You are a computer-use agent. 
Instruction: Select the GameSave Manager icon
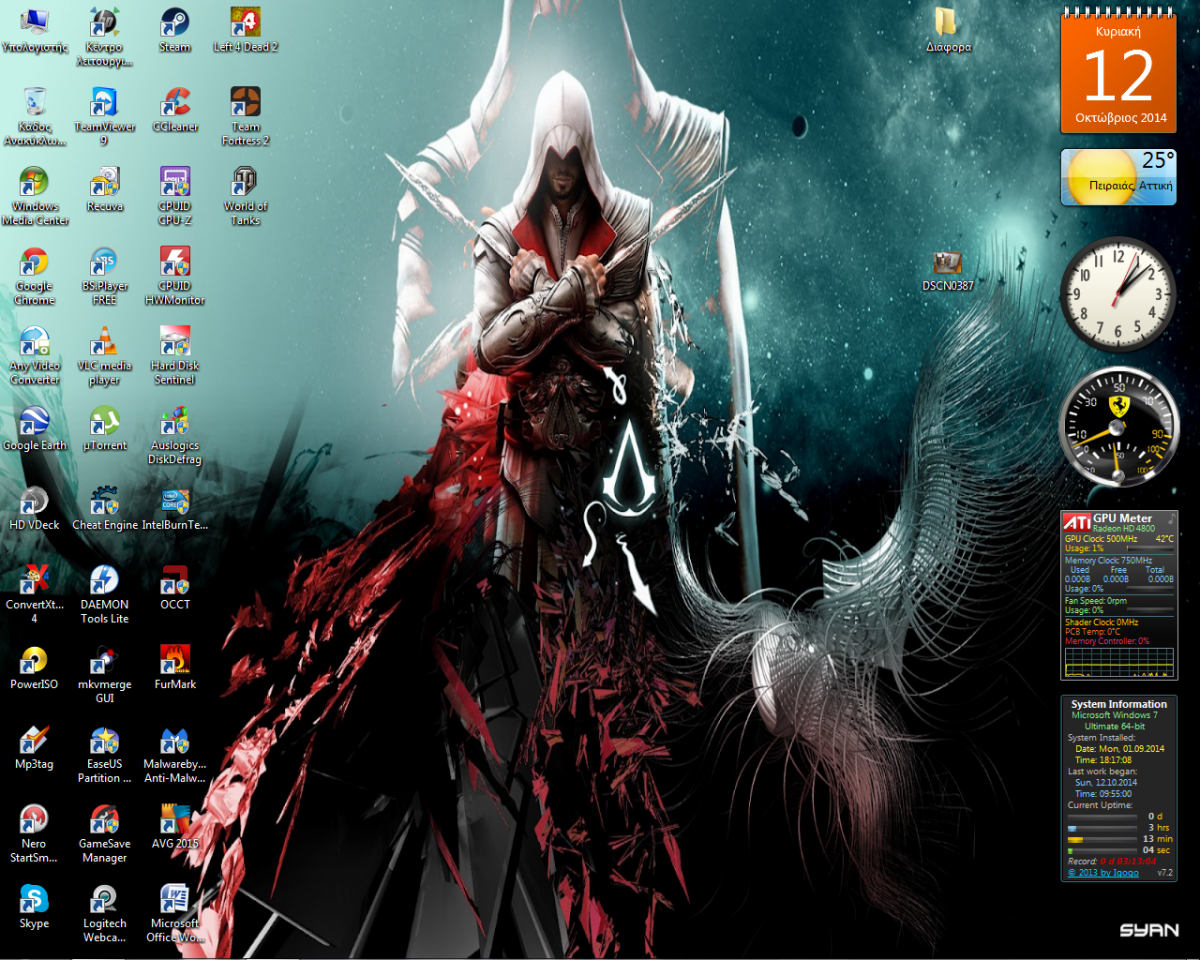(x=104, y=834)
